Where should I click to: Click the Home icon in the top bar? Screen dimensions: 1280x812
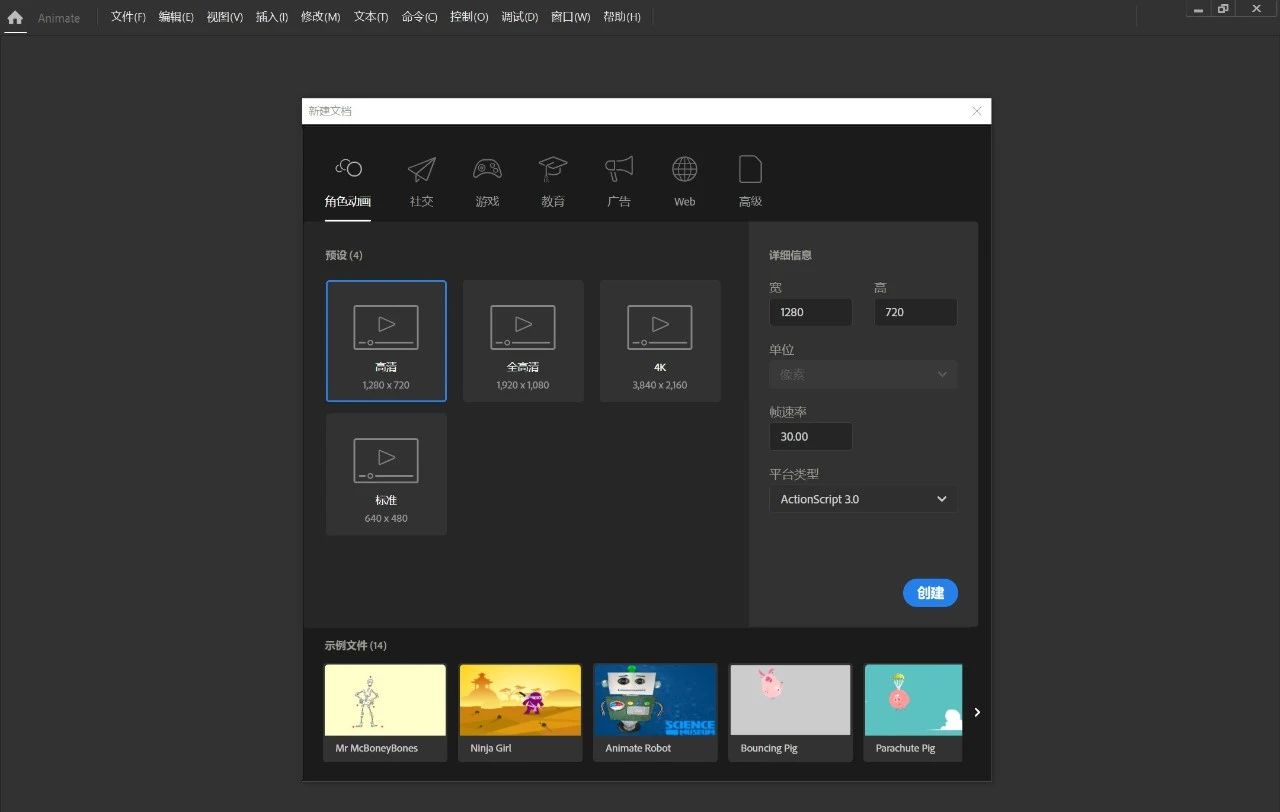[15, 17]
